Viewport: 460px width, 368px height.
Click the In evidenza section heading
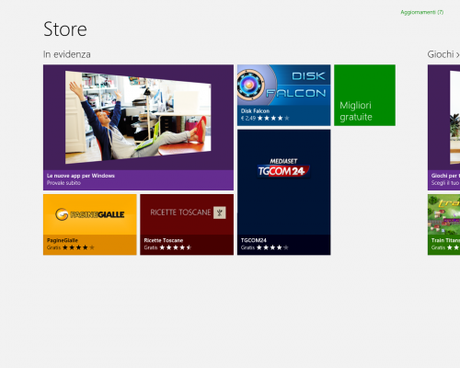[67, 54]
